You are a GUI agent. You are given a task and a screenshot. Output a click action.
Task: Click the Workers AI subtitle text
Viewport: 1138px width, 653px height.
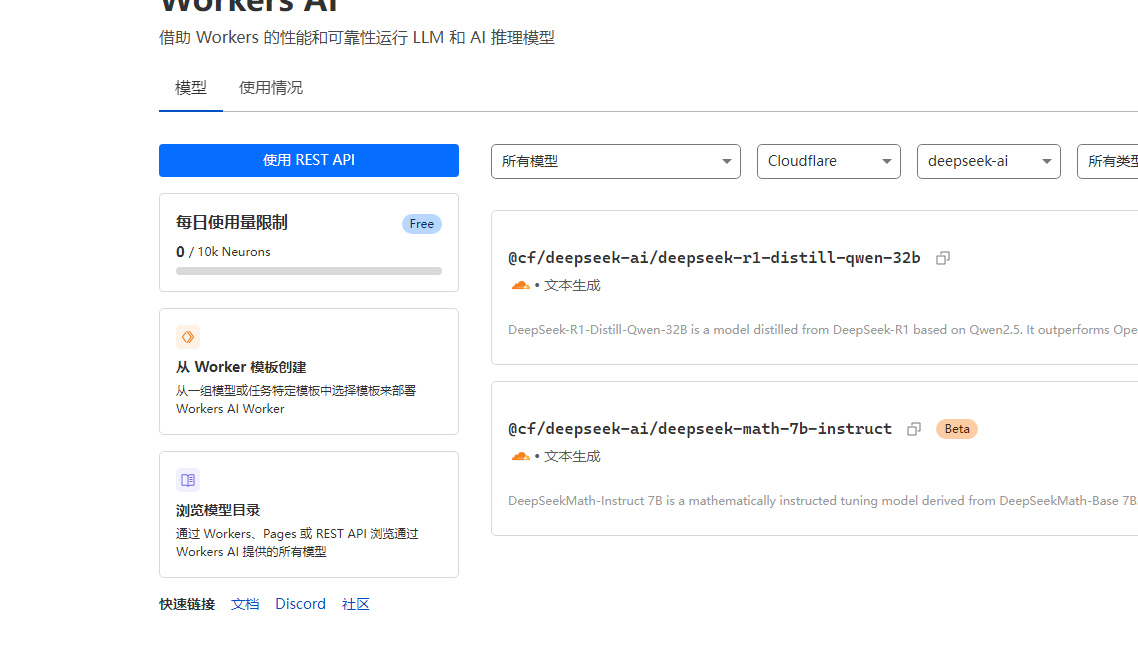click(x=357, y=38)
